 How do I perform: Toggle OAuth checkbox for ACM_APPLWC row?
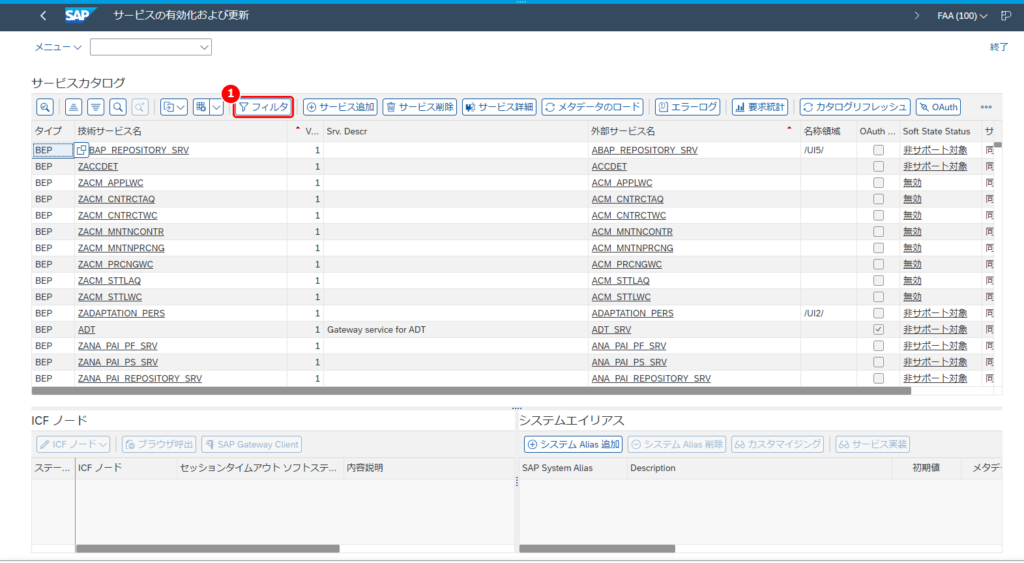pos(878,183)
